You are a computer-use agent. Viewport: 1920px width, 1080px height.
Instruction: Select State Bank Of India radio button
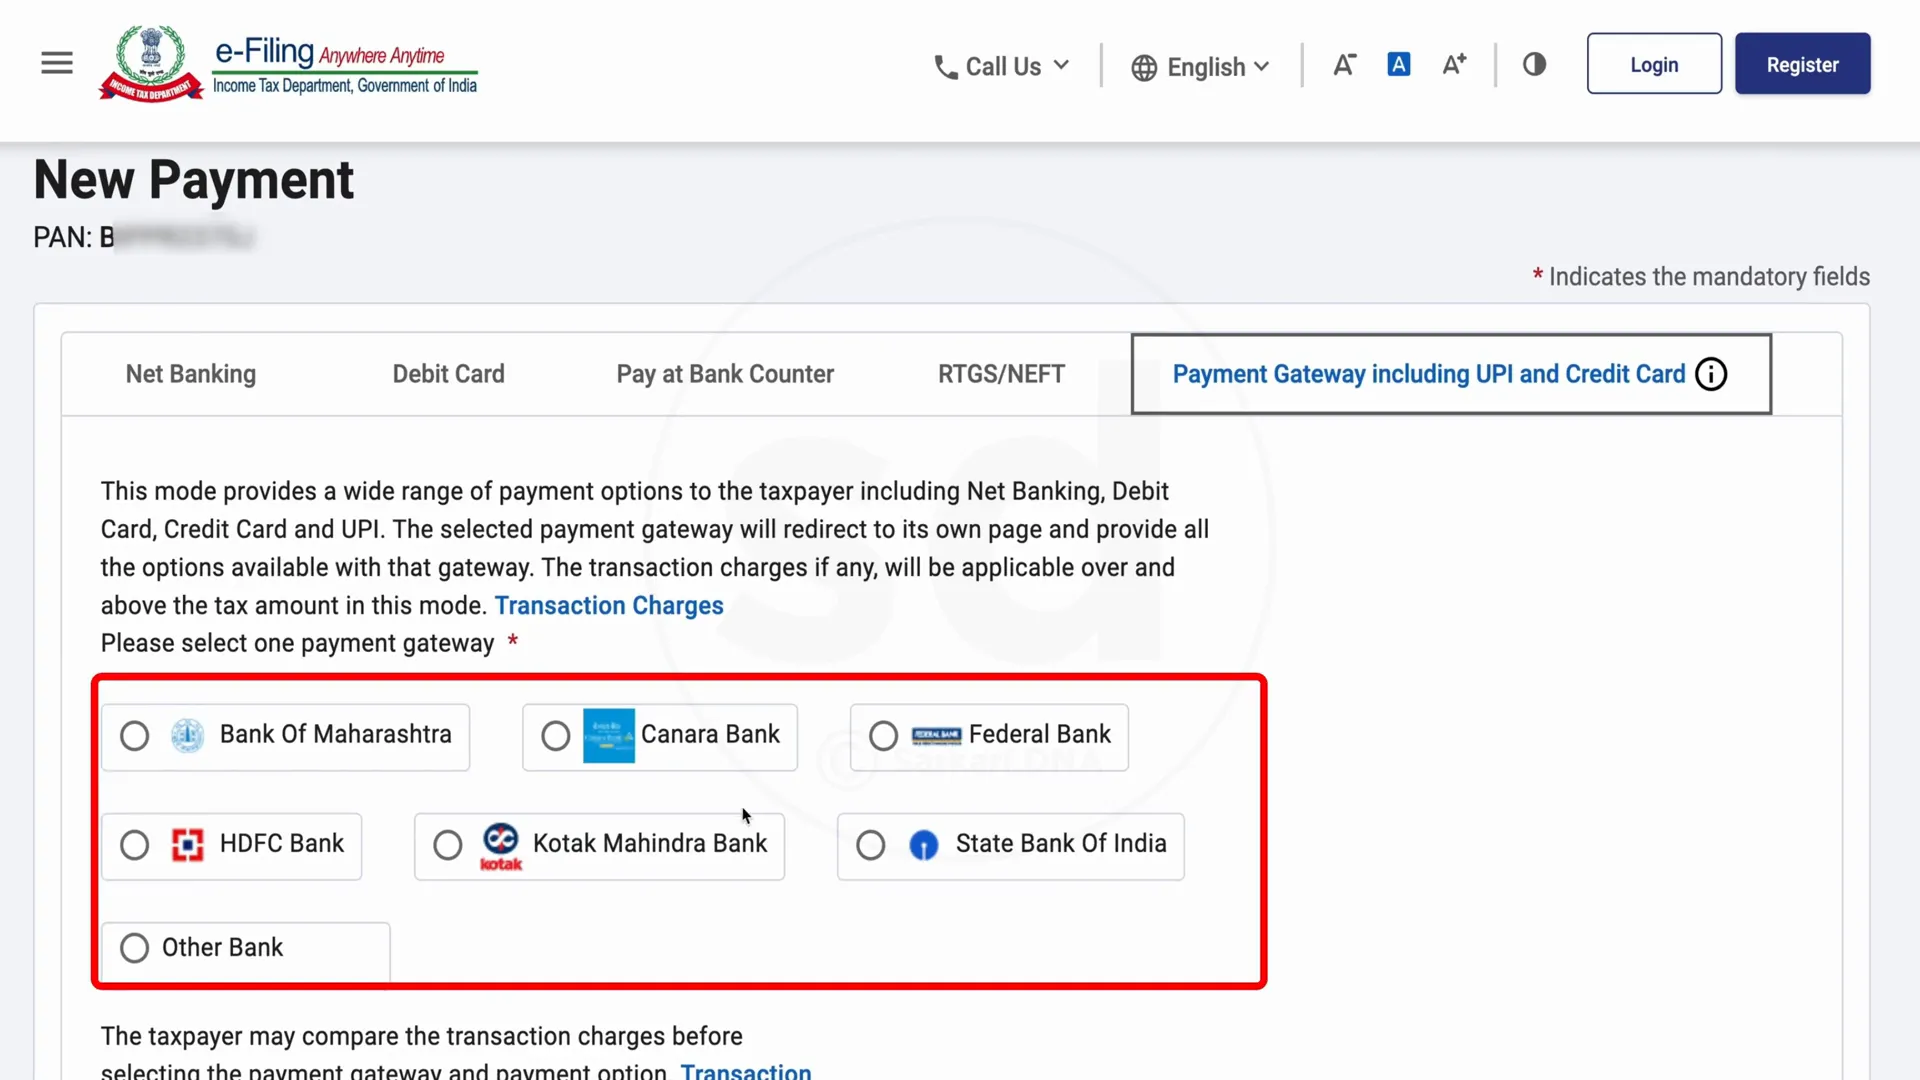(871, 845)
